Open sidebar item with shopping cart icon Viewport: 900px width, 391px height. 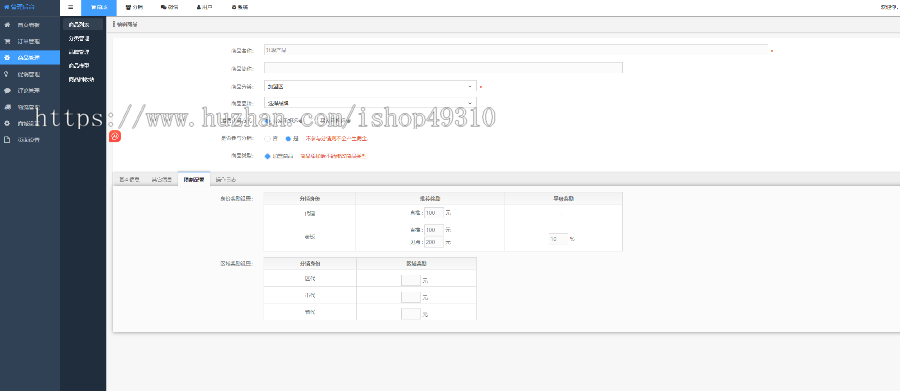(x=30, y=41)
